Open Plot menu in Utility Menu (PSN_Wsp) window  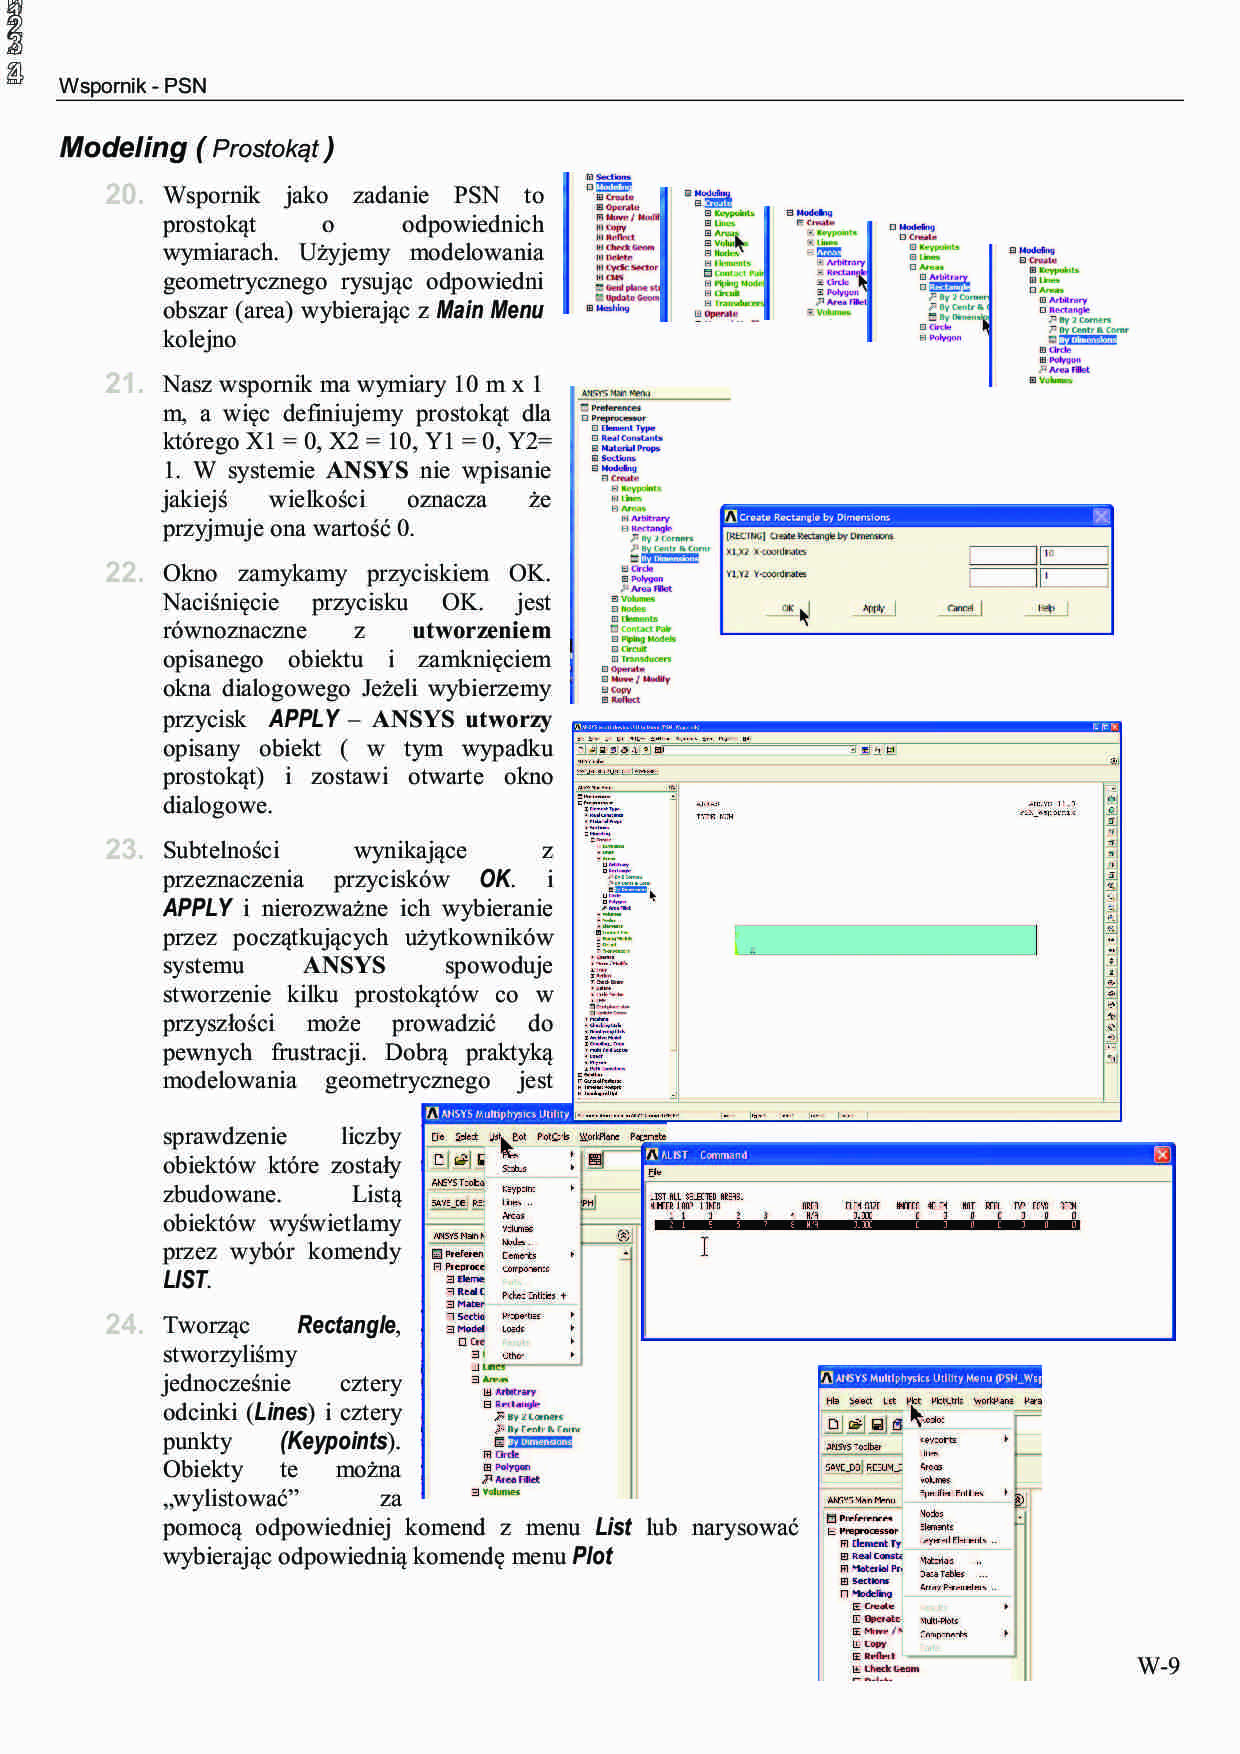914,1401
